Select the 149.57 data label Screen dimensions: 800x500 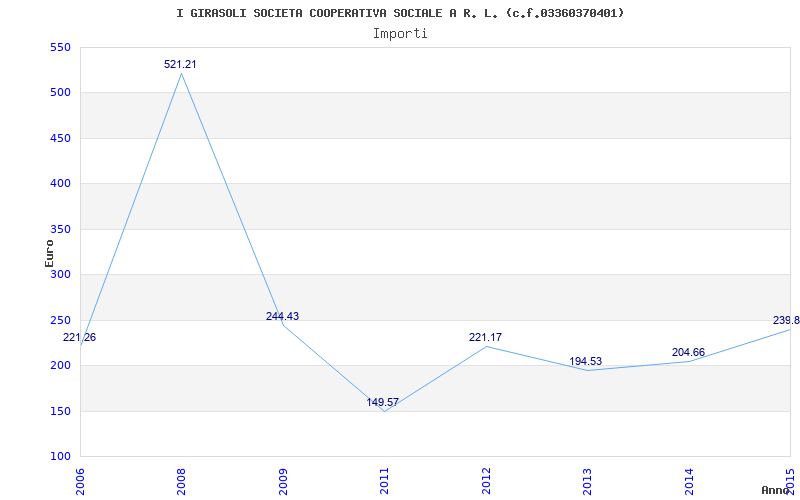(x=383, y=402)
